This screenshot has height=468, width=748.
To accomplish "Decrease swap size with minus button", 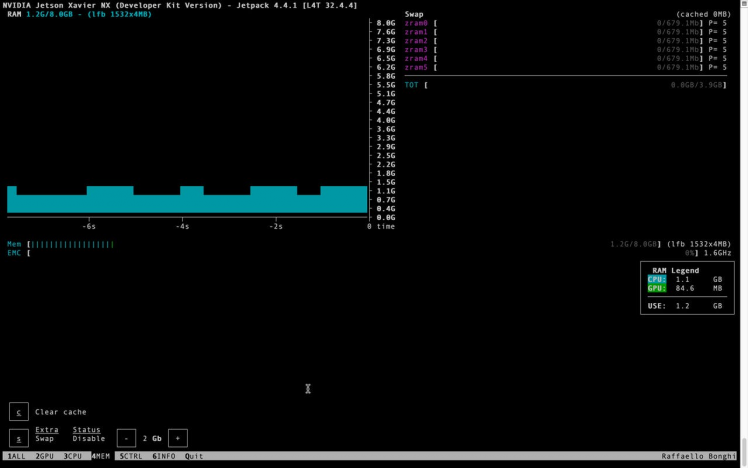I will pos(126,438).
